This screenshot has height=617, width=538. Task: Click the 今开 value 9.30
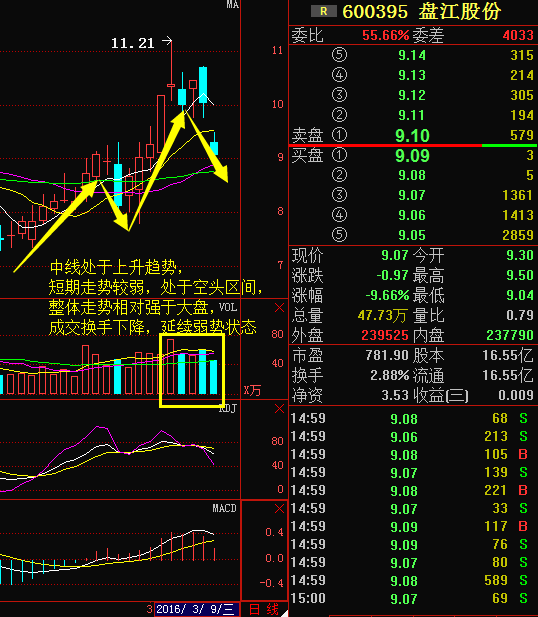[x=520, y=255]
